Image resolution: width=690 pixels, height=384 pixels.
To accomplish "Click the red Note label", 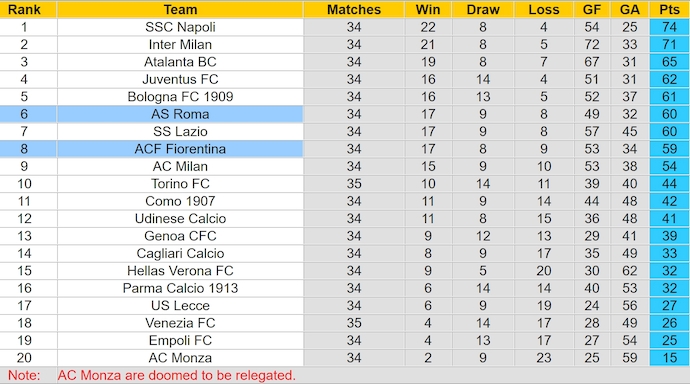I will tap(24, 375).
